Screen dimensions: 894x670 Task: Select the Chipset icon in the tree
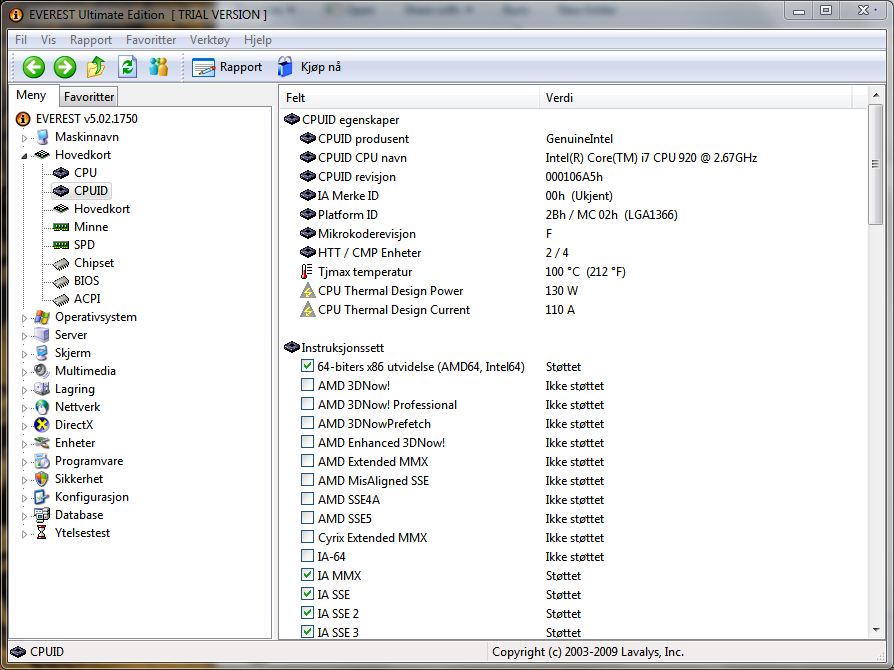[61, 263]
